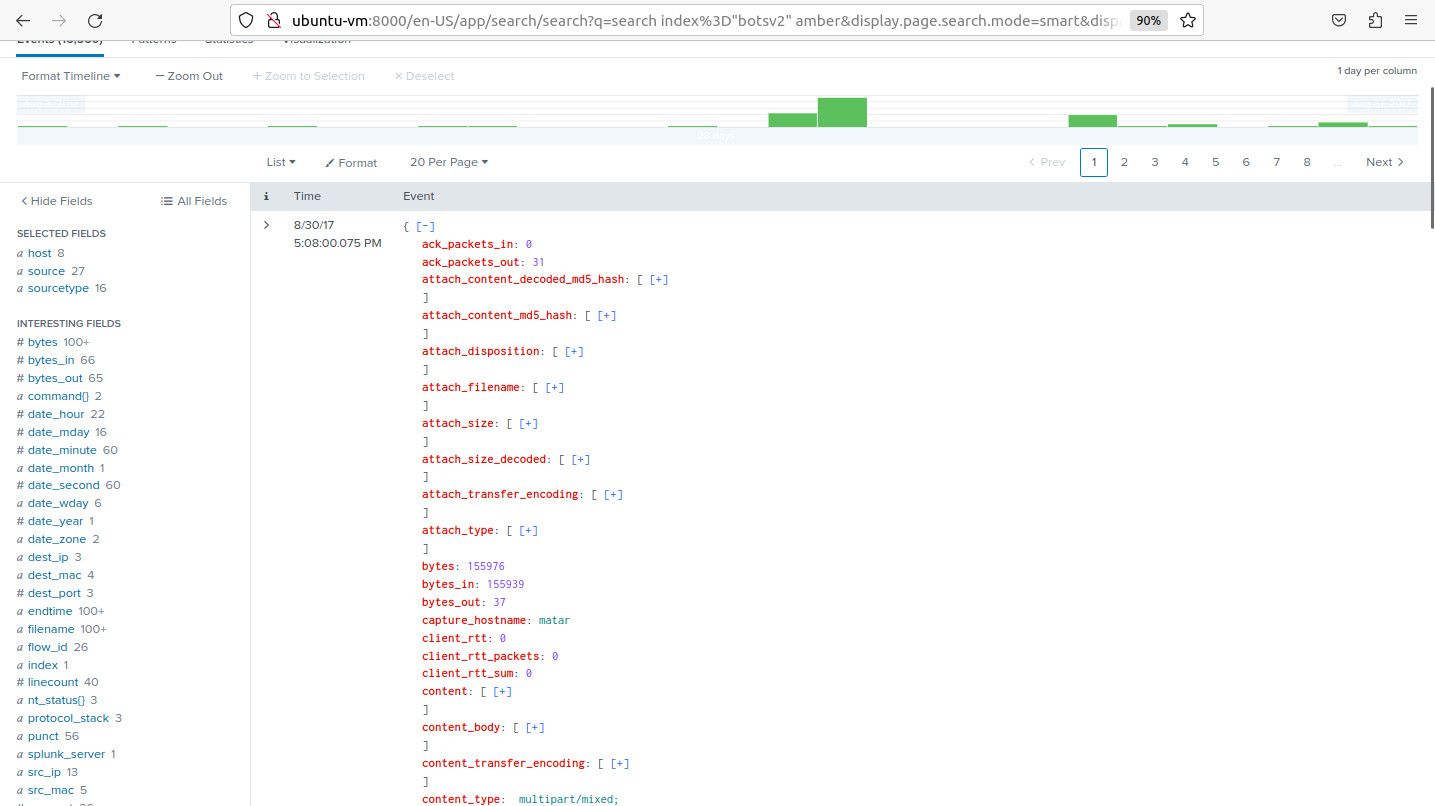The width and height of the screenshot is (1435, 806).
Task: Go to page 2 of search results
Action: [1124, 161]
